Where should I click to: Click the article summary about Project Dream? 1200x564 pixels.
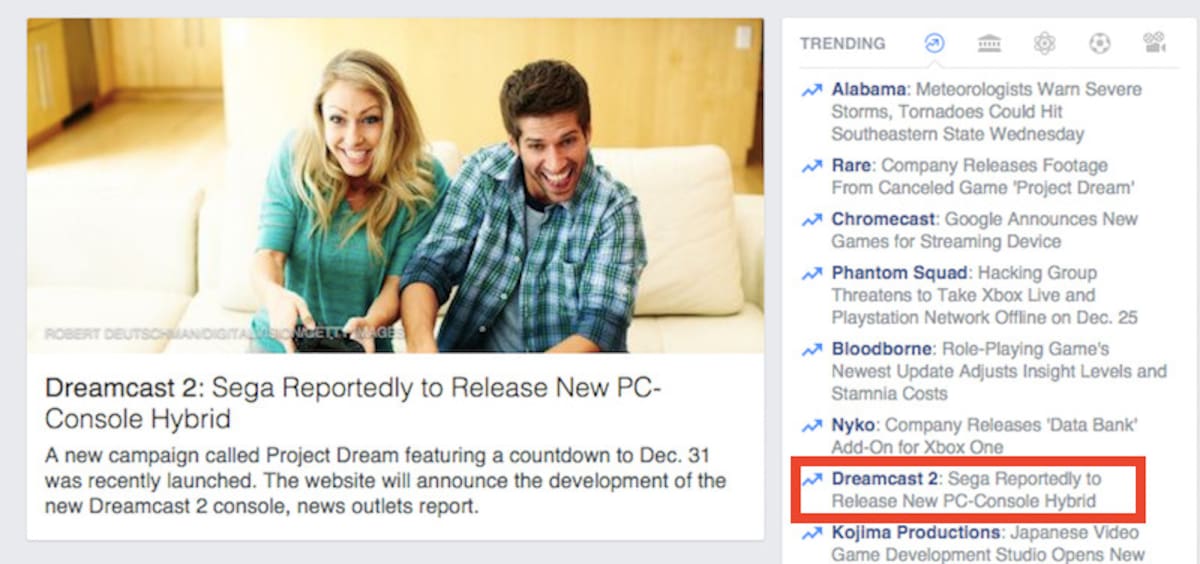pyautogui.click(x=386, y=481)
